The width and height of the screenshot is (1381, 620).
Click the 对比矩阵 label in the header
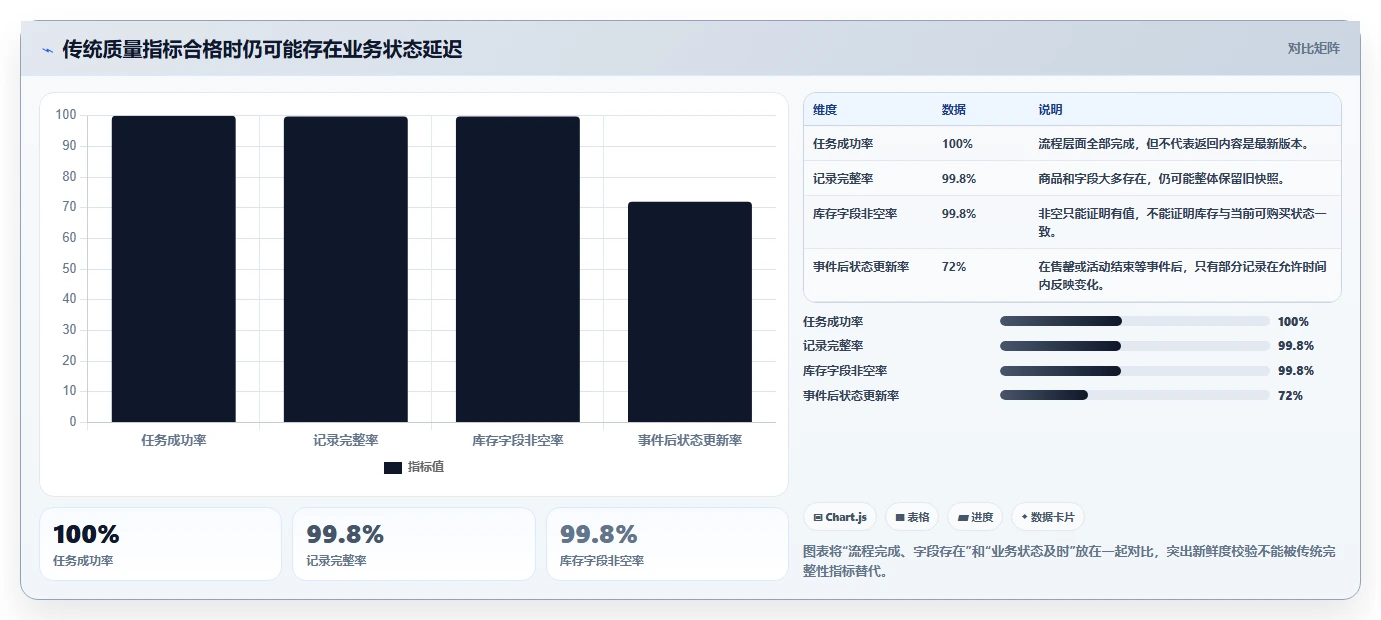(x=1313, y=48)
